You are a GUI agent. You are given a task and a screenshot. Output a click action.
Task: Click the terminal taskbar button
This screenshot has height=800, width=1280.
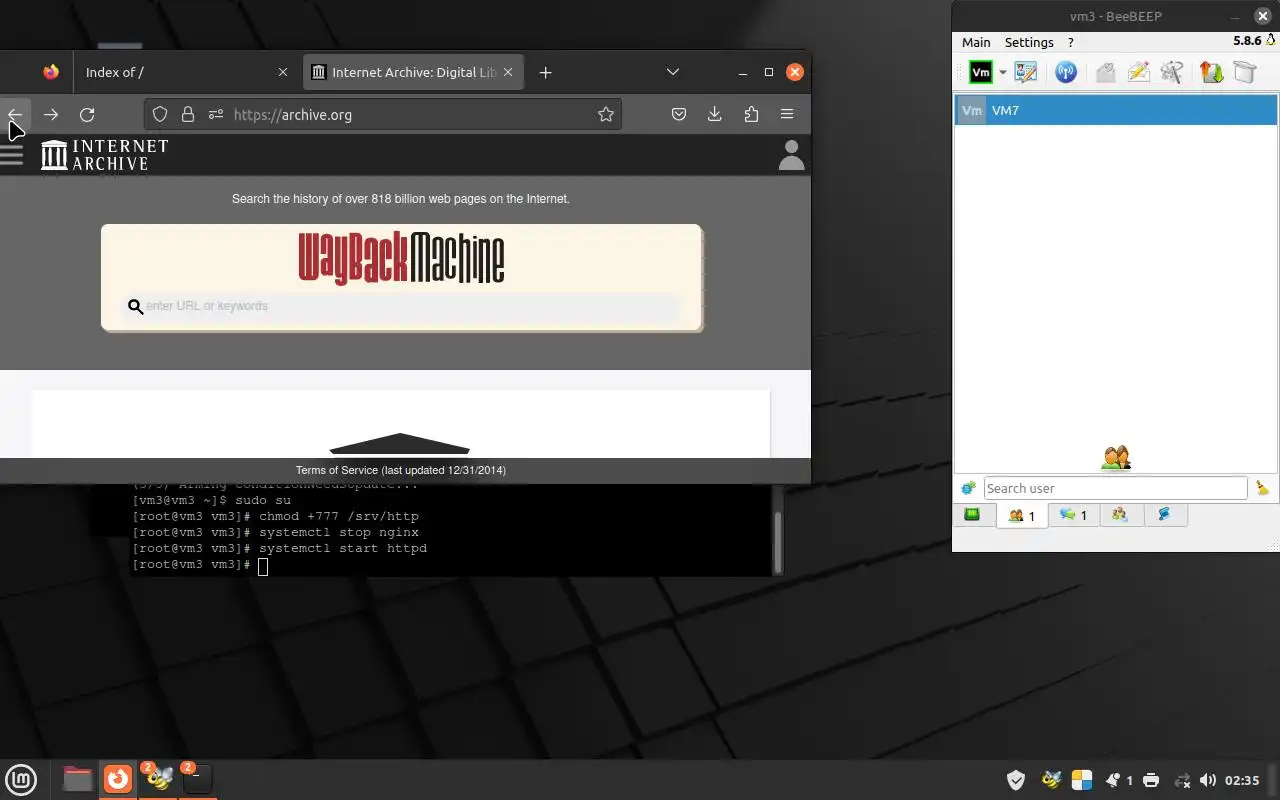click(197, 778)
